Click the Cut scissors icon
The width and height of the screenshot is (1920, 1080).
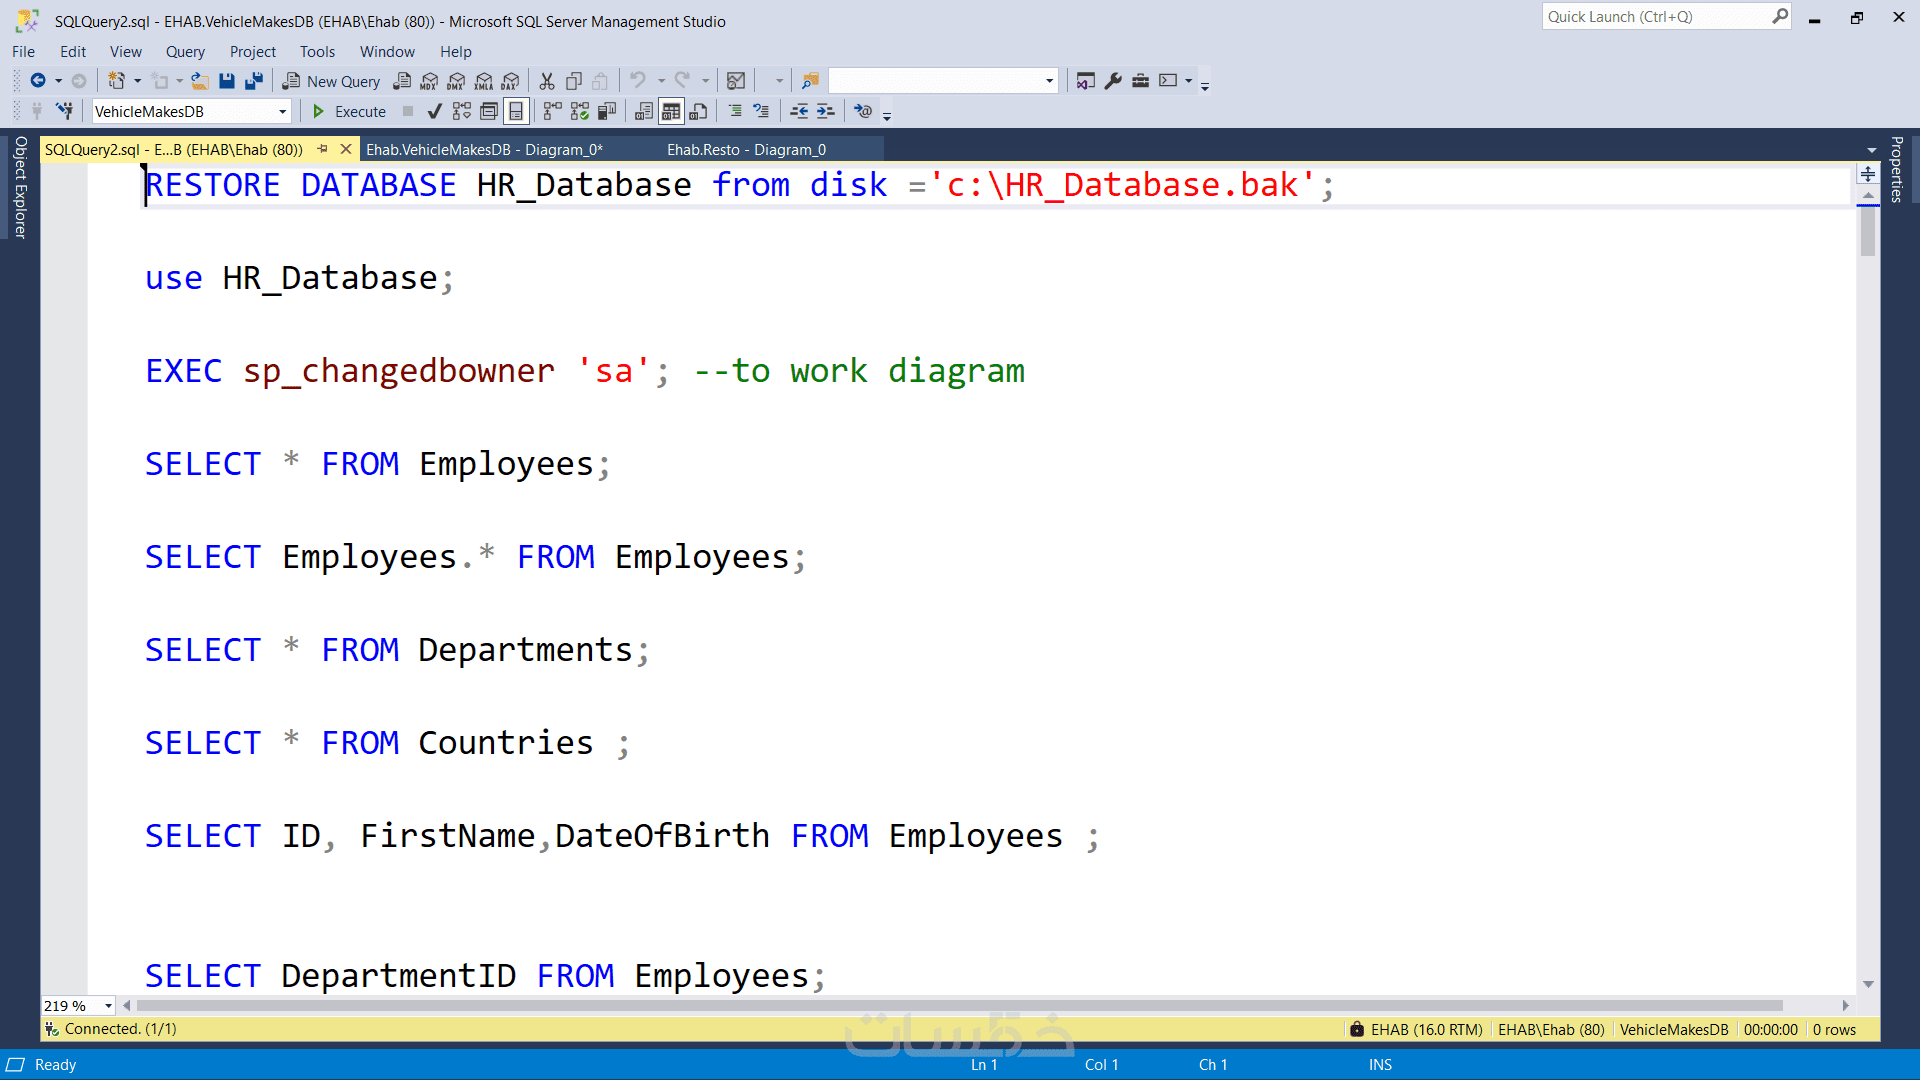(547, 81)
